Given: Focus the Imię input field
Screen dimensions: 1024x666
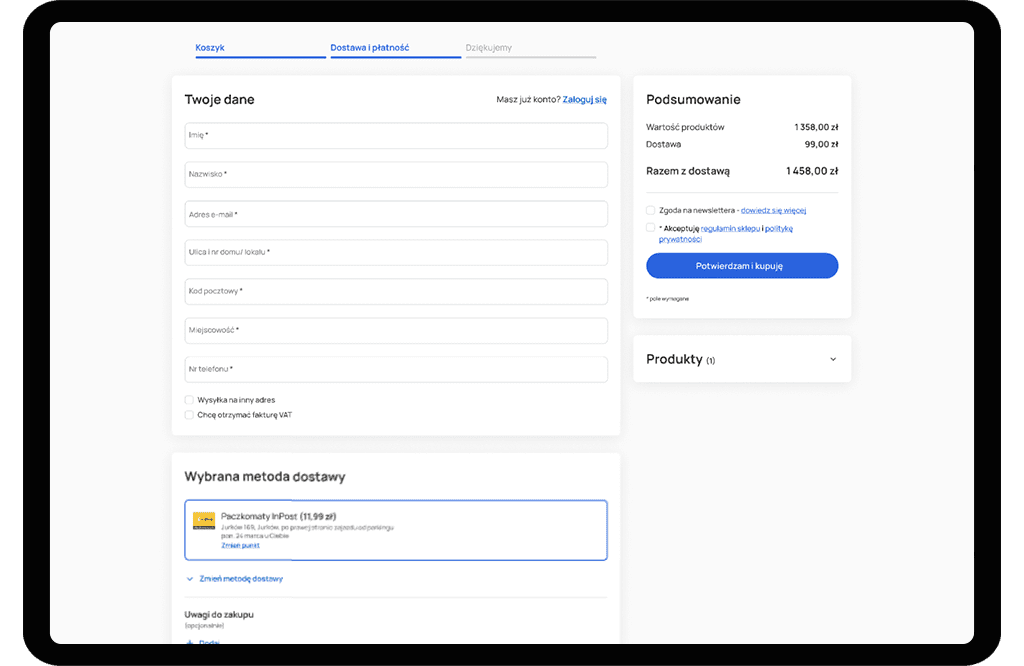Looking at the screenshot, I should pos(396,136).
